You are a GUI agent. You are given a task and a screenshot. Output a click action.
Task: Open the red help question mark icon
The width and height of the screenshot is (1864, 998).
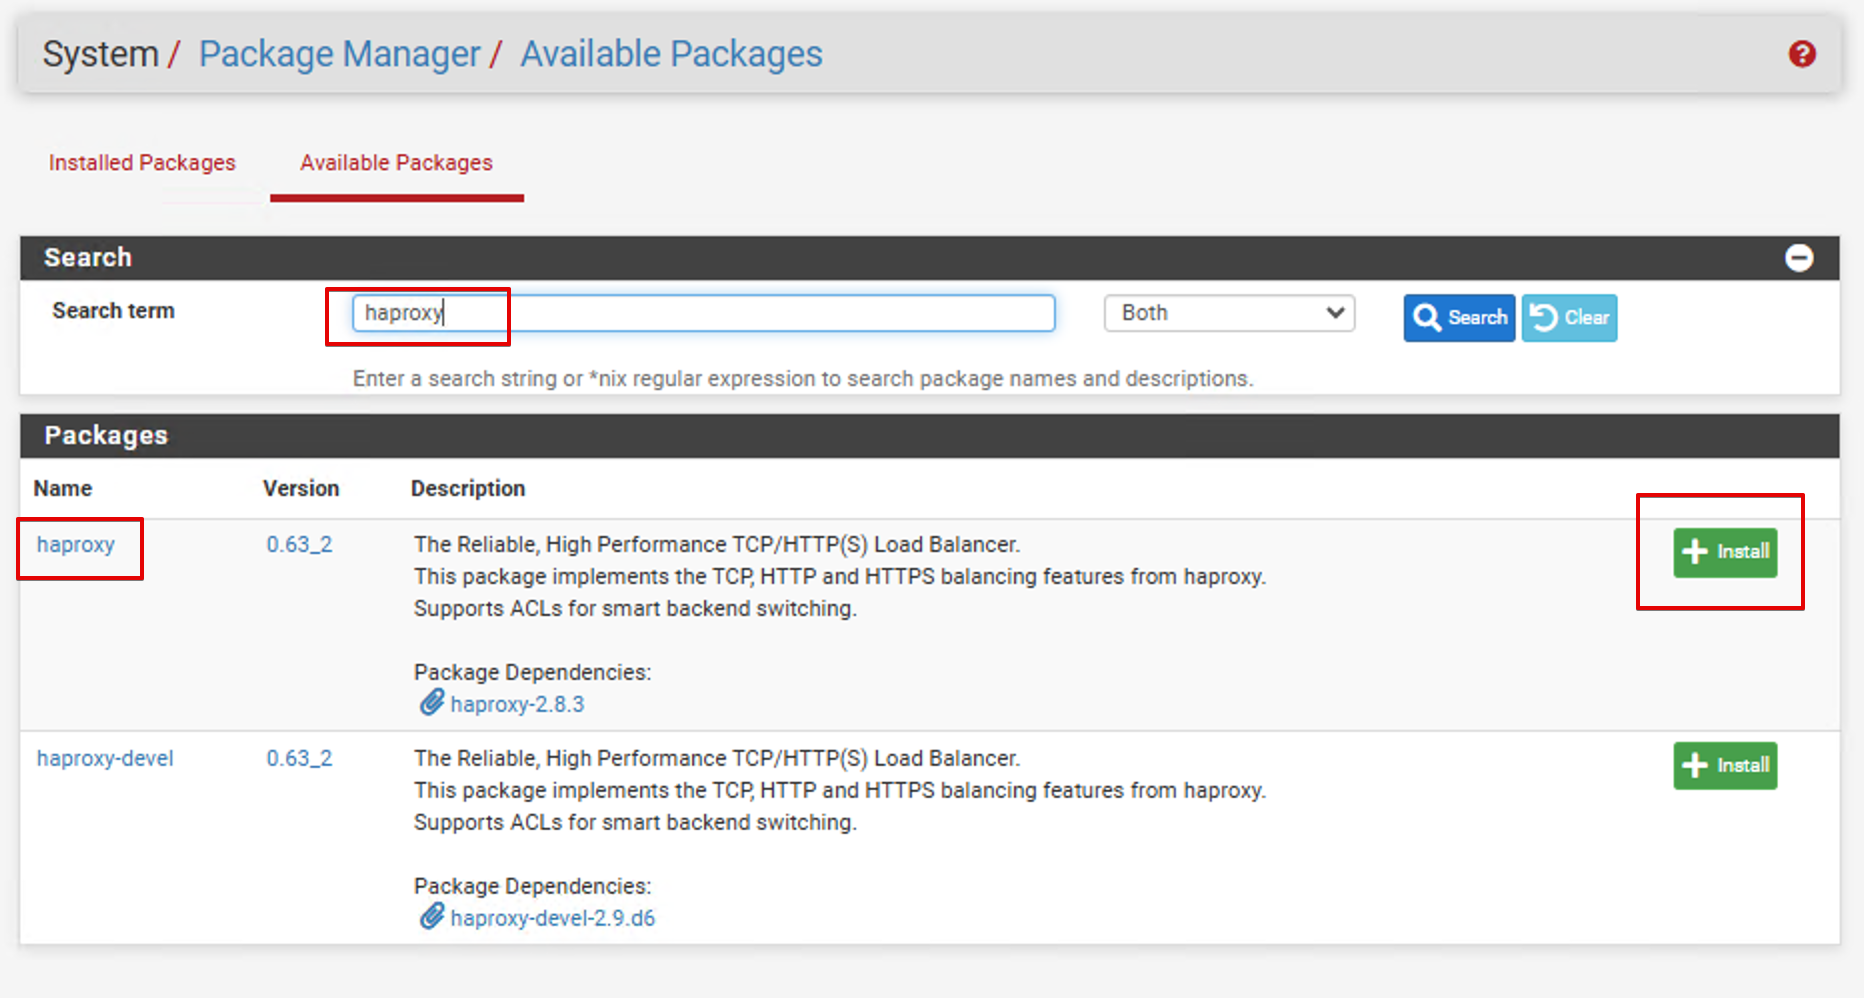coord(1802,54)
